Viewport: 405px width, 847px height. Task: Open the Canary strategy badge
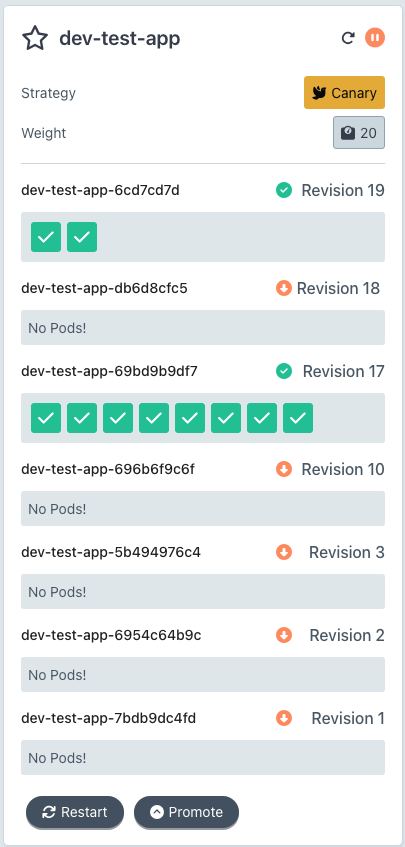point(345,92)
